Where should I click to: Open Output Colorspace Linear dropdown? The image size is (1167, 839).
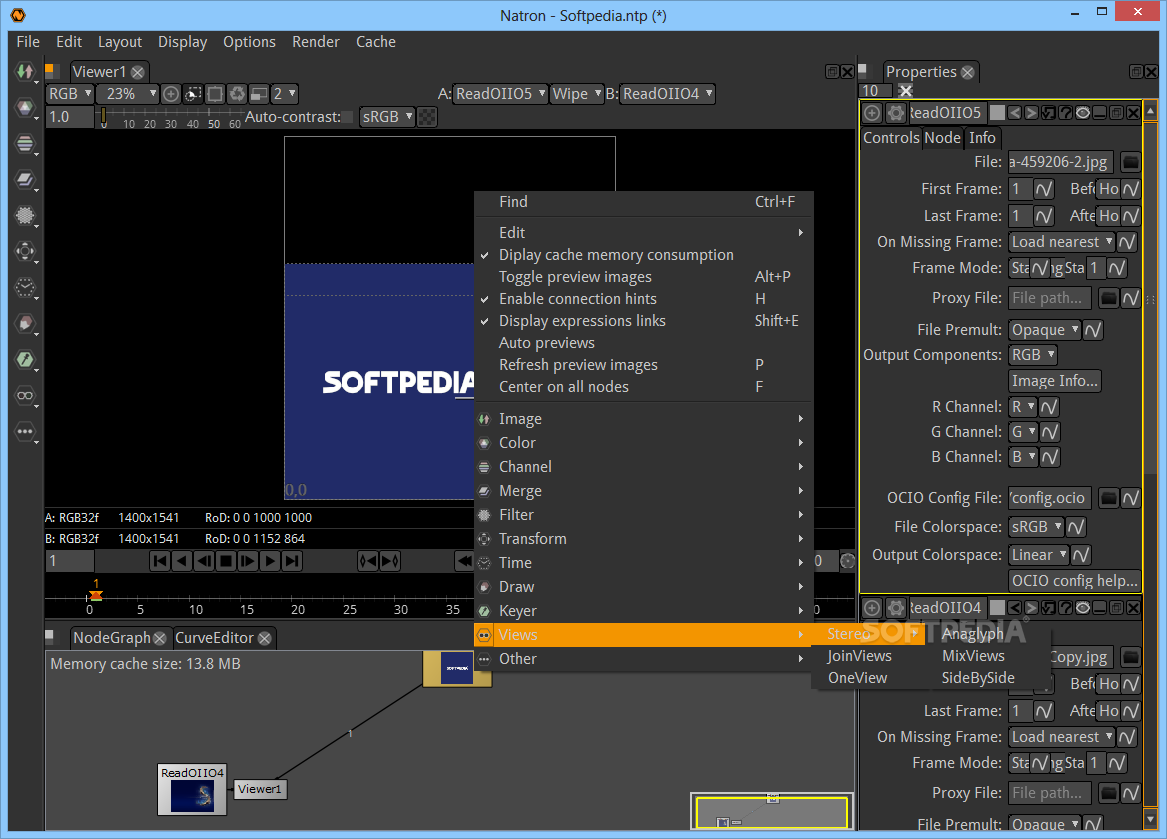[1039, 555]
